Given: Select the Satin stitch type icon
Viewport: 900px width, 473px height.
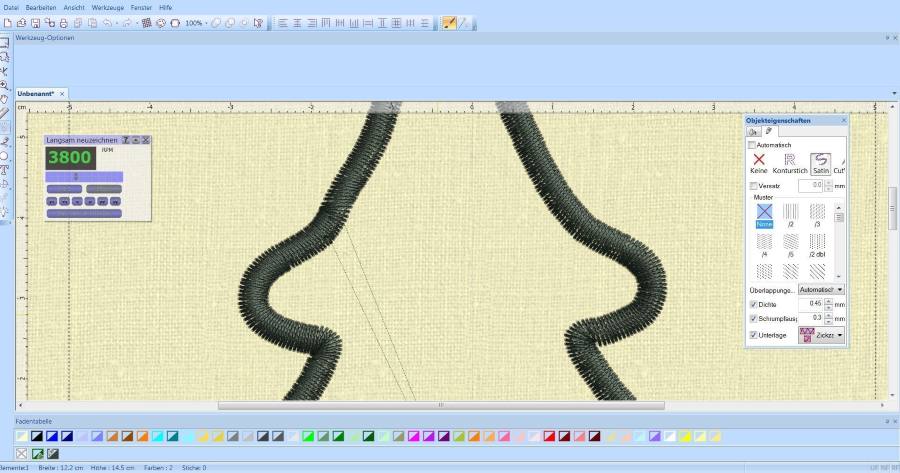Looking at the screenshot, I should click(x=821, y=163).
